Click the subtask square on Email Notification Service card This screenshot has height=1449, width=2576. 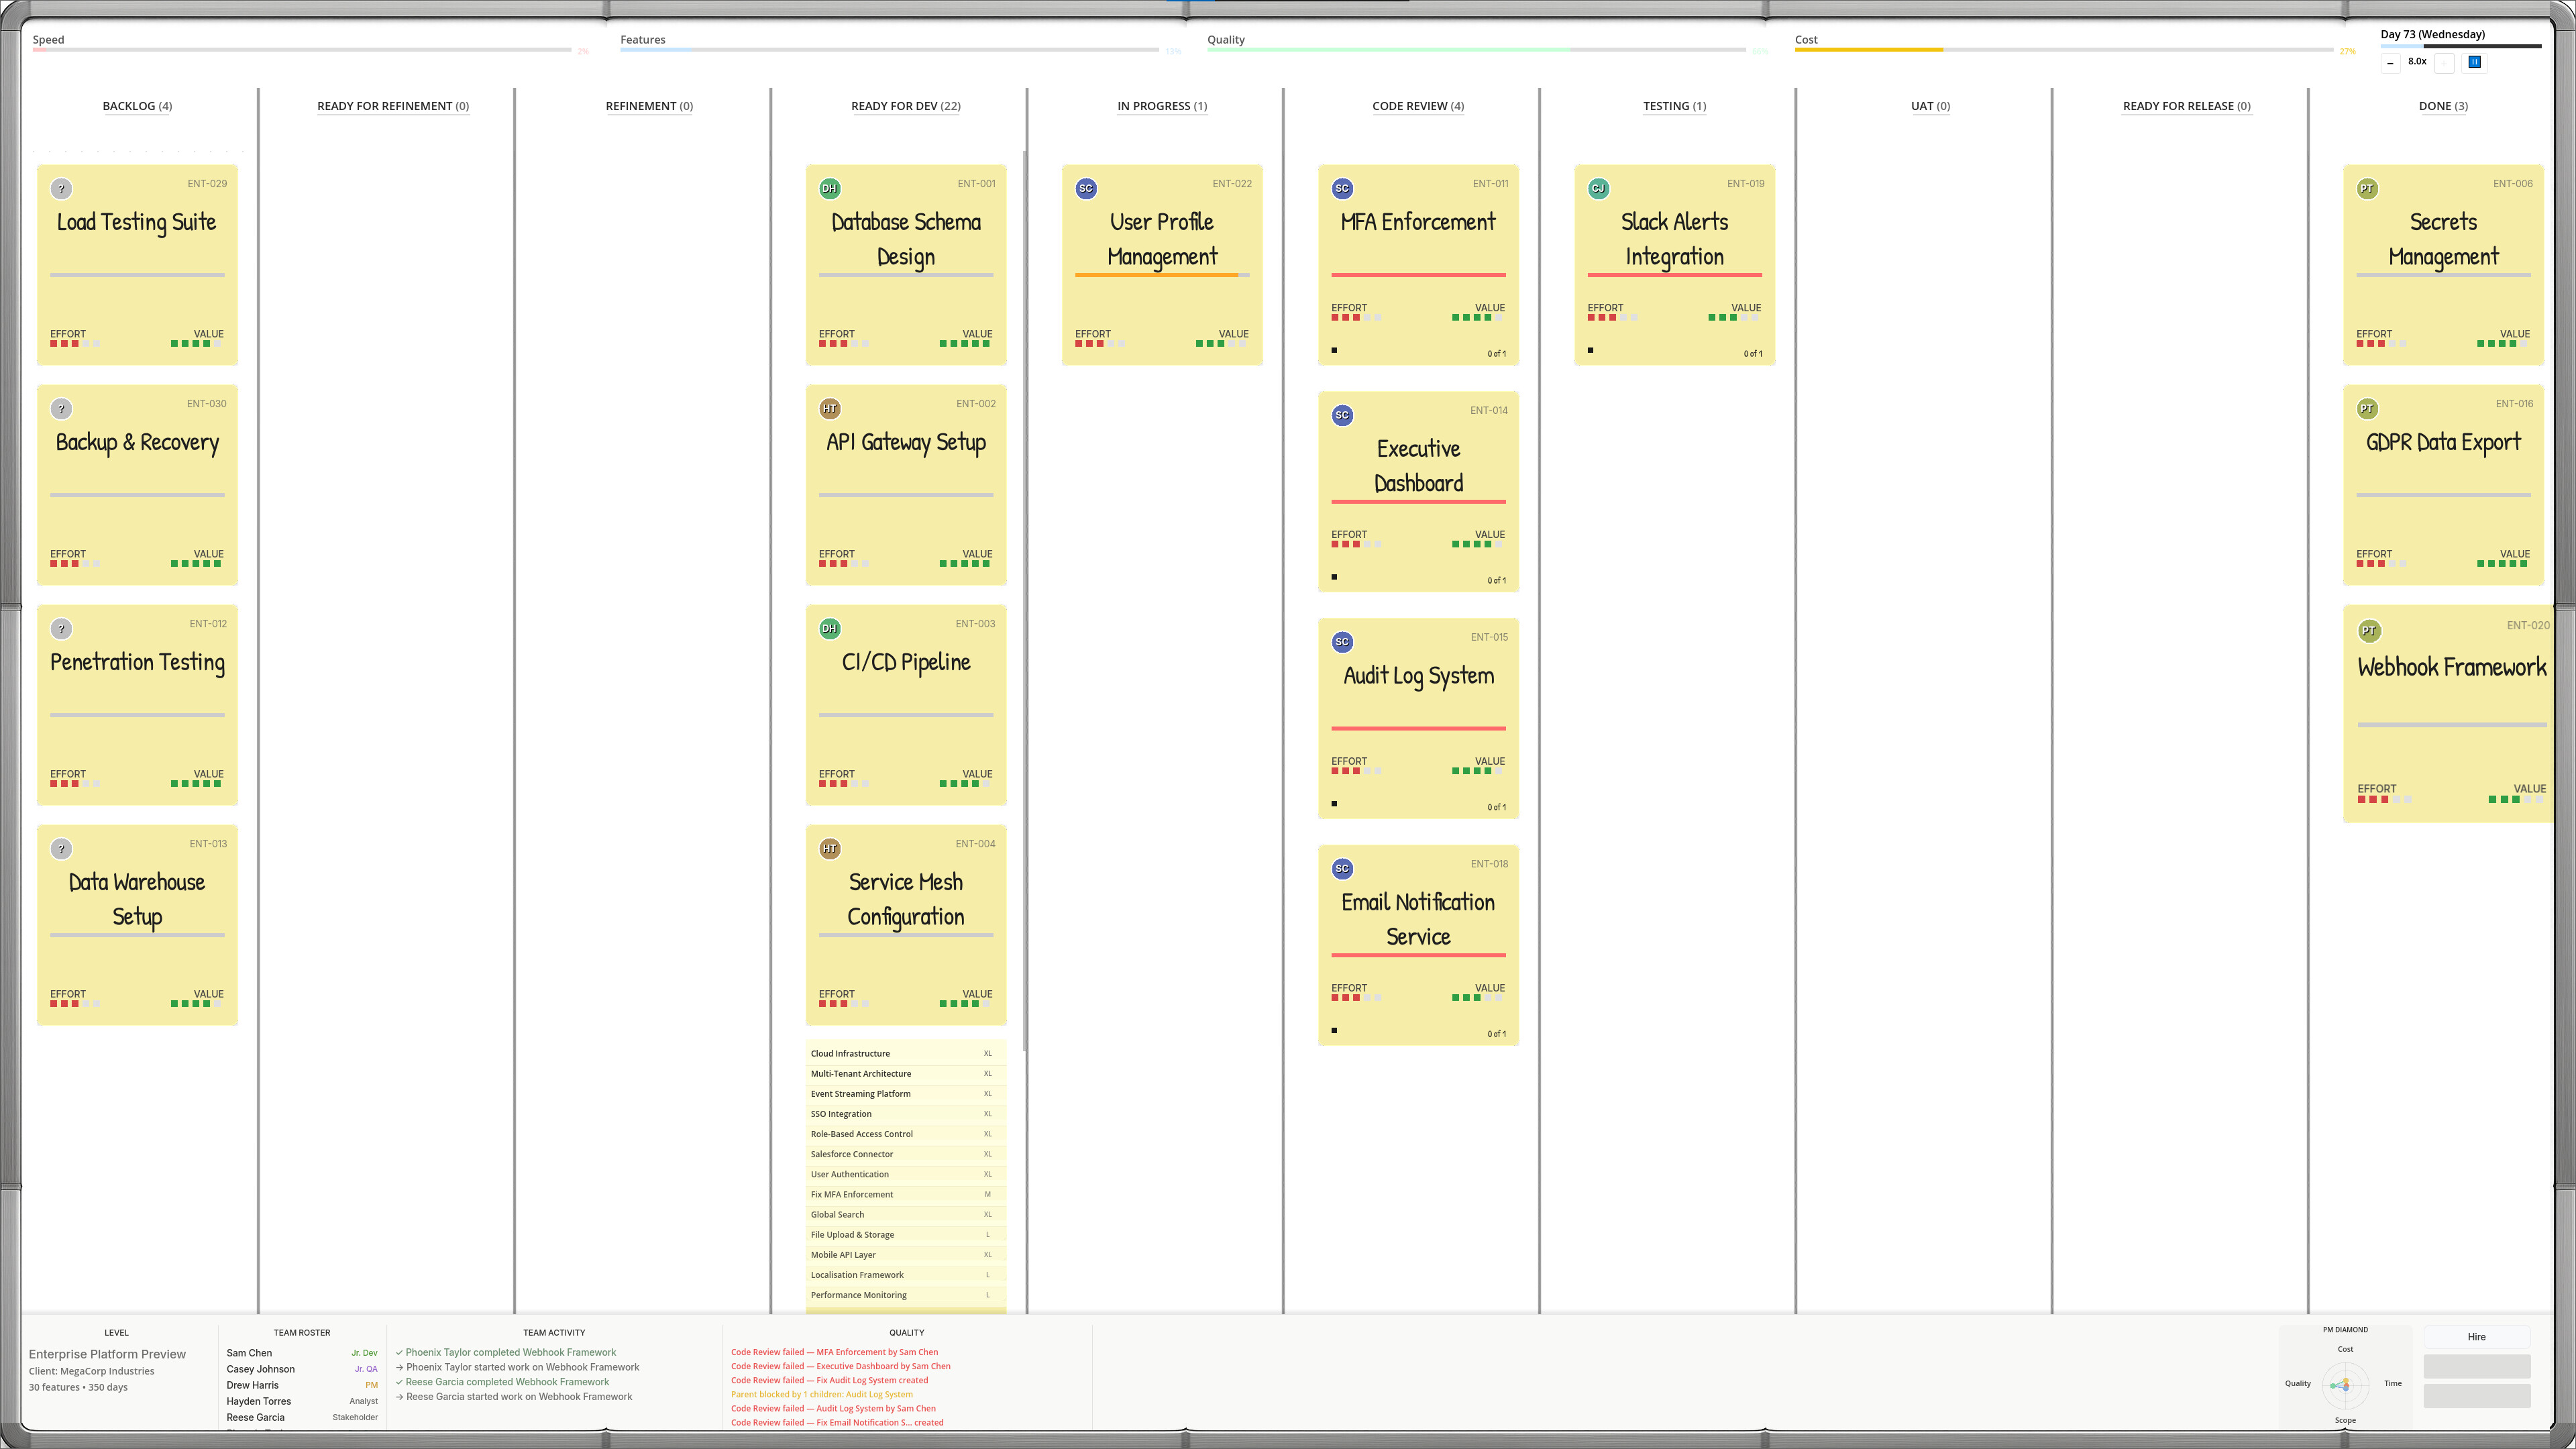click(x=1335, y=1031)
